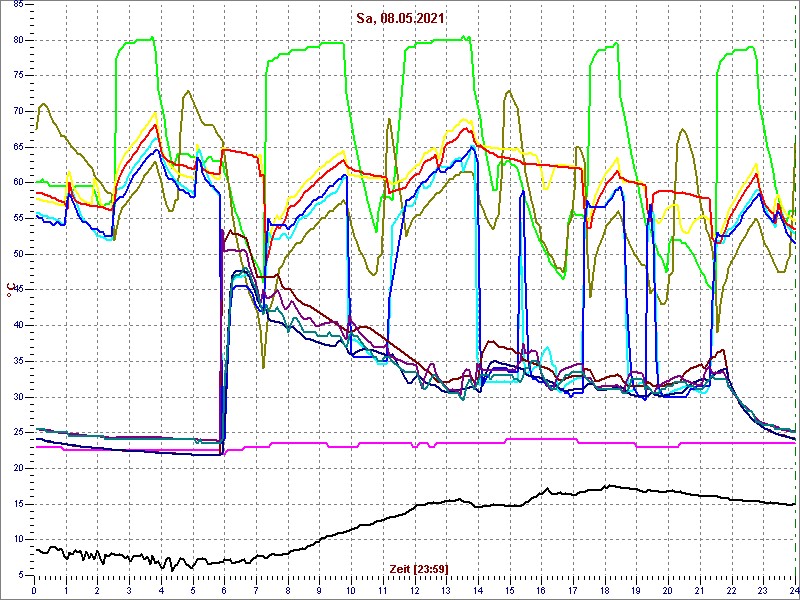Screen dimensions: 800x600
Task: Click hour '14' on the time axis
Action: click(x=478, y=590)
